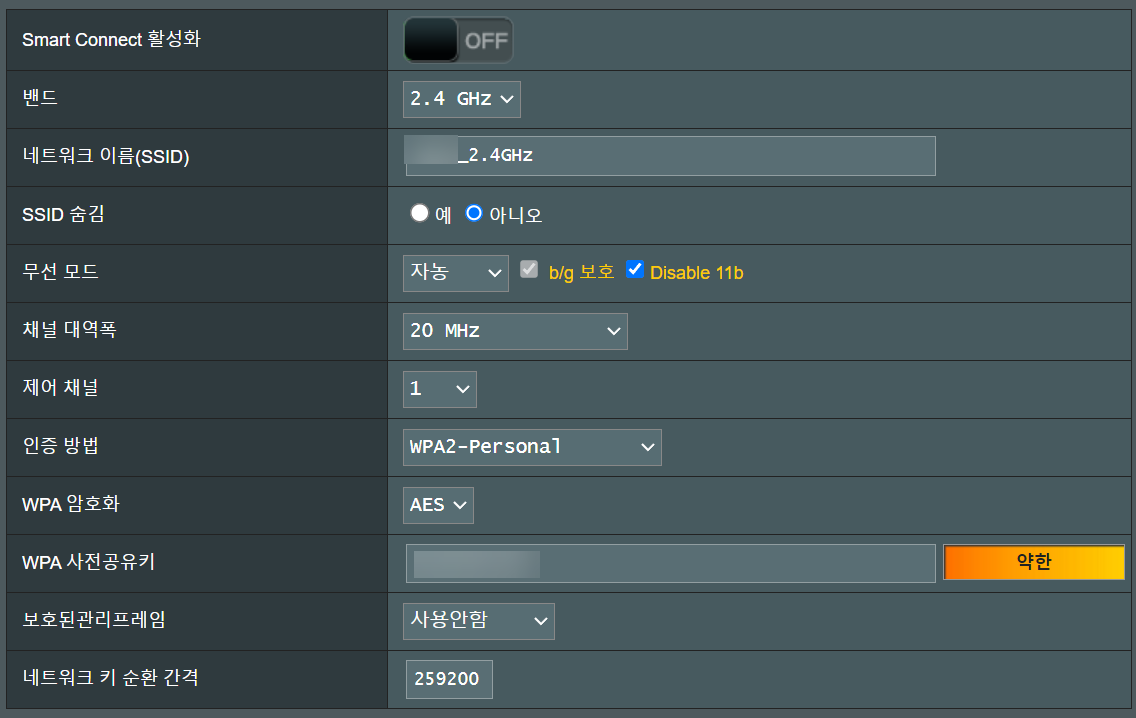Click the key rotation interval field 259200
The width and height of the screenshot is (1136, 718).
449,679
